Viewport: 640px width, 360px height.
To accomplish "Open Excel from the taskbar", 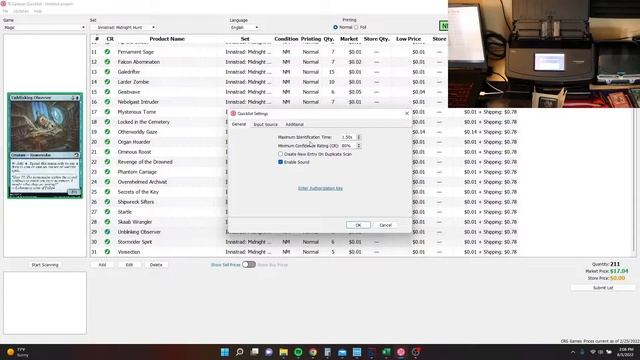I will click(x=386, y=352).
